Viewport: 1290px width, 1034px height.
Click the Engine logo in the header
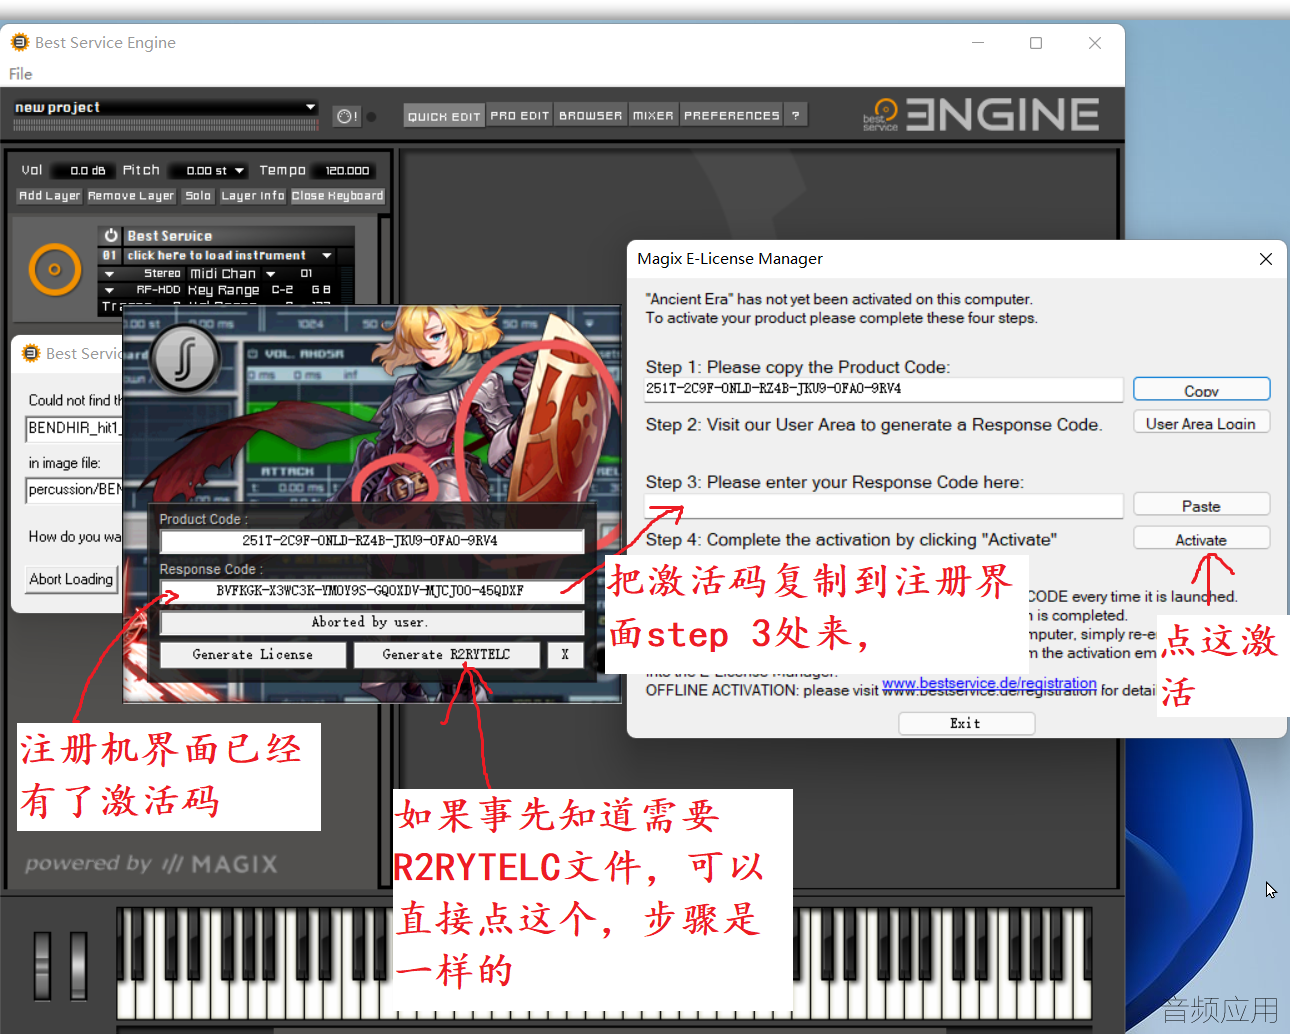coord(981,114)
